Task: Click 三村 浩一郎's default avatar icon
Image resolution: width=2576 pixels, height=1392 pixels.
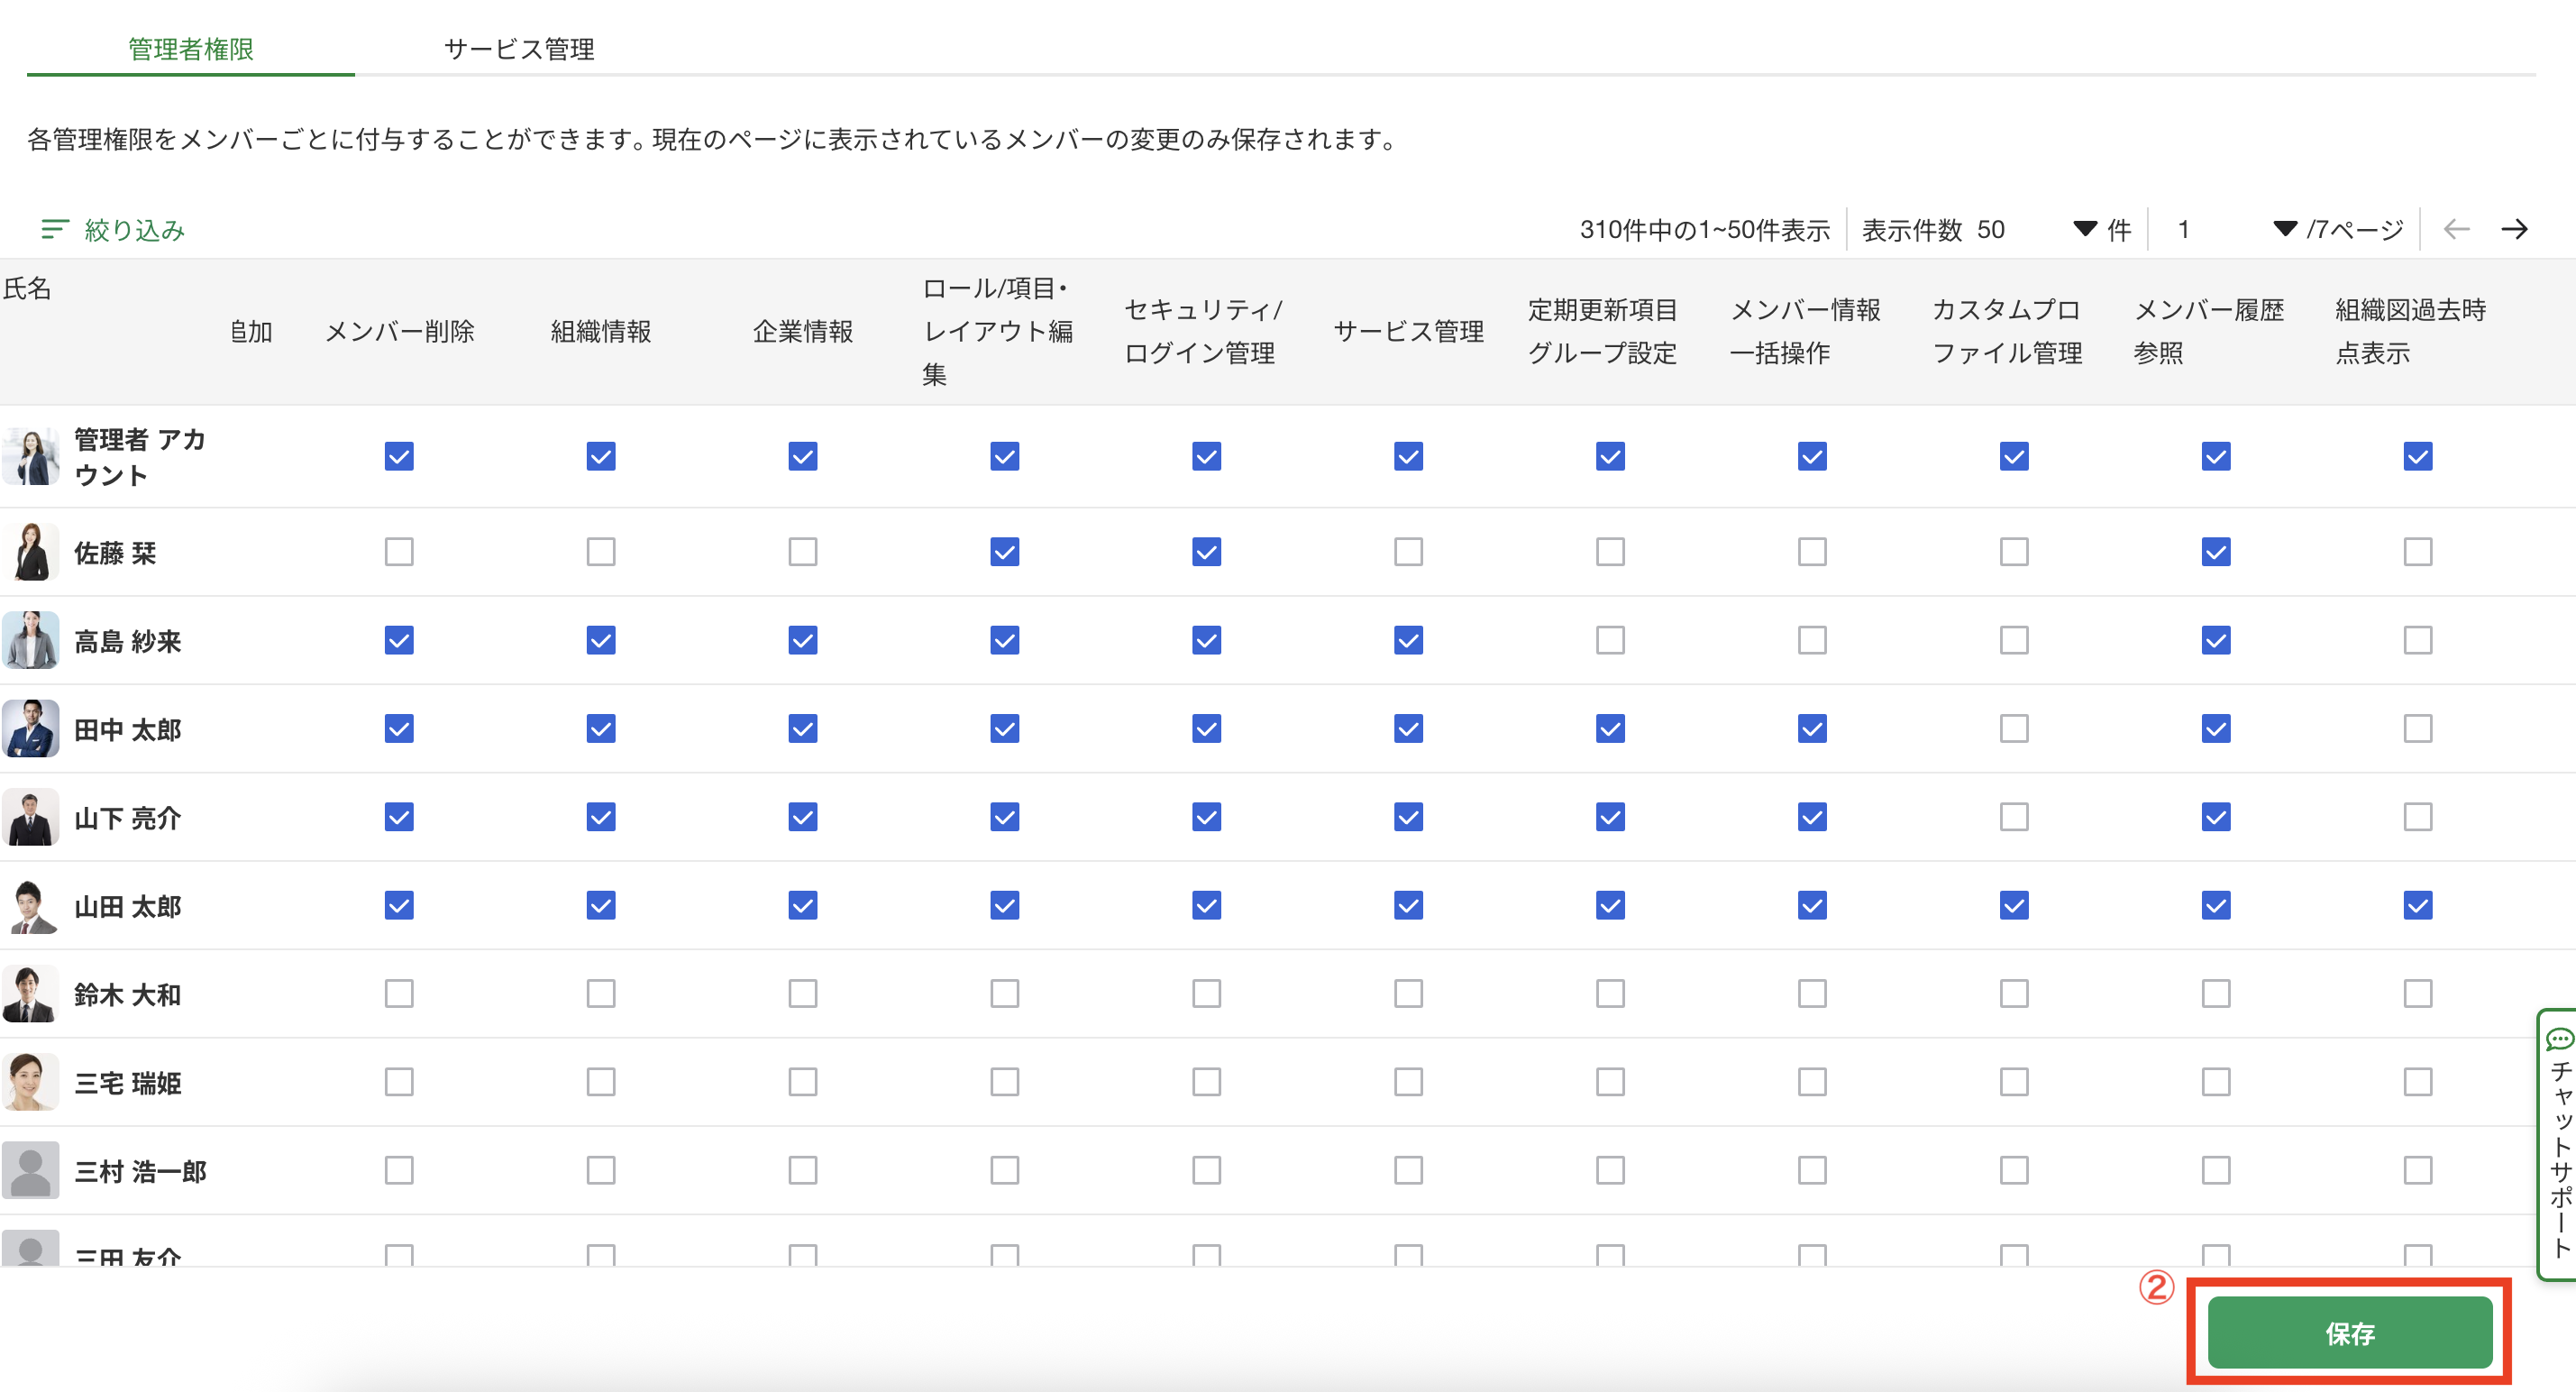Action: pos(31,1170)
